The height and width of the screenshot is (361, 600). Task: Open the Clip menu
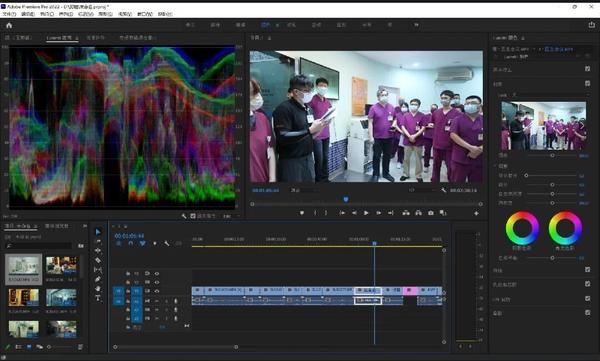click(x=47, y=14)
